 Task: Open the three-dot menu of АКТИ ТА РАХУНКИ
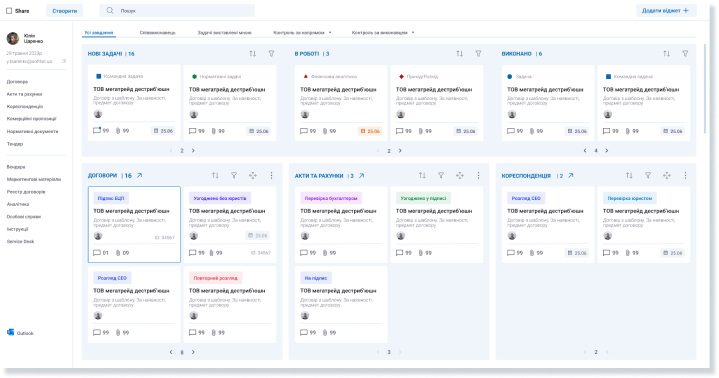[478, 175]
